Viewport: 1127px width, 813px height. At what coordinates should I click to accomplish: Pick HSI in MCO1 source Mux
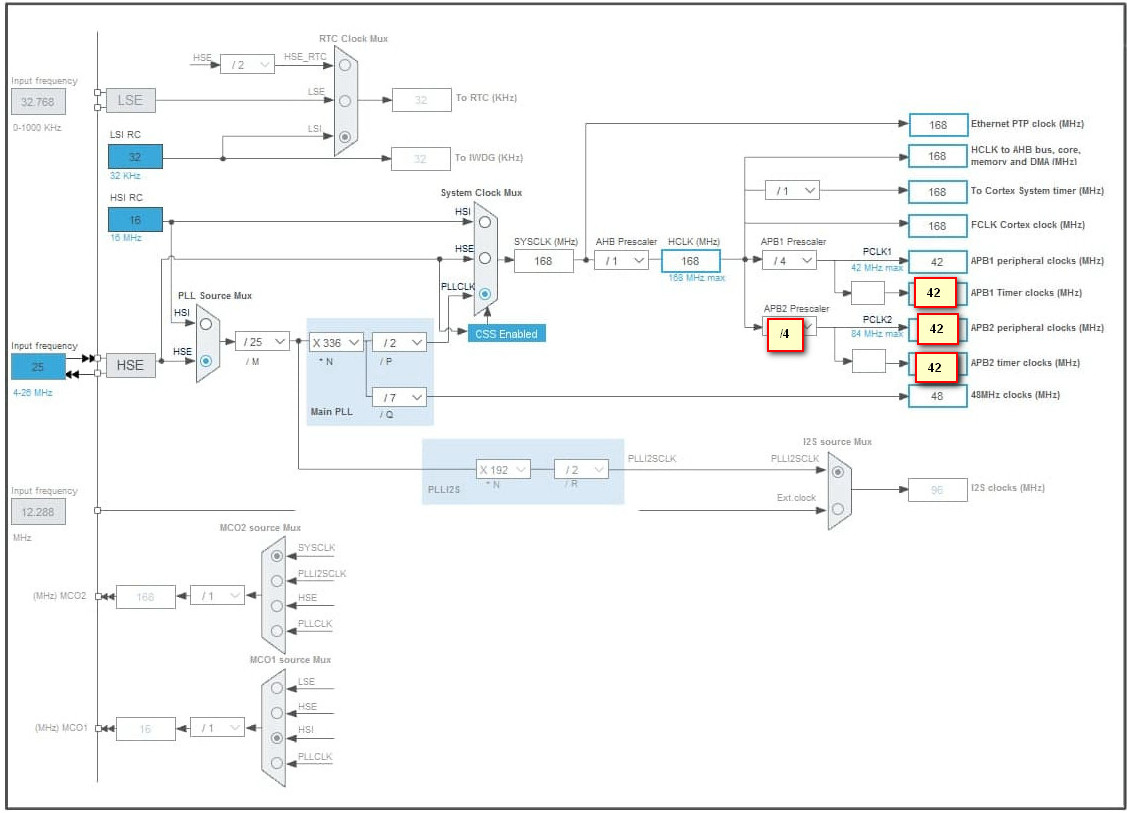pos(277,738)
